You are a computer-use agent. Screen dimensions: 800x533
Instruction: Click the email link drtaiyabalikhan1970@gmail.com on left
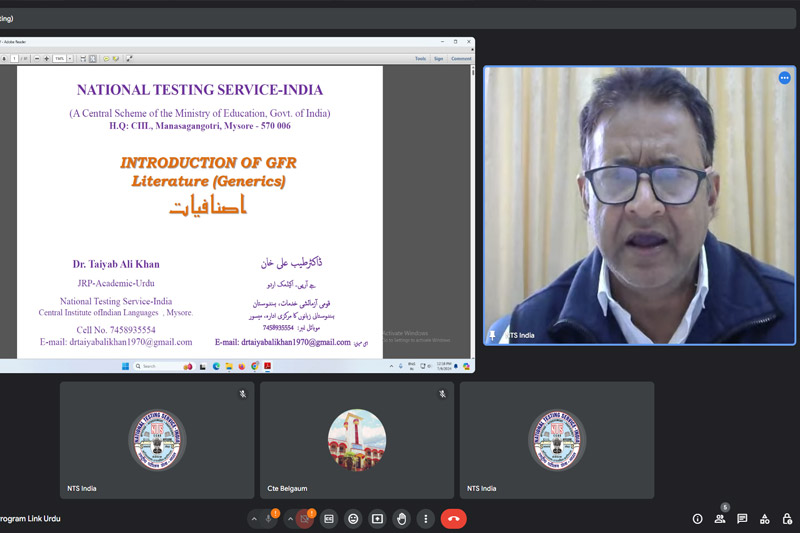coord(131,342)
